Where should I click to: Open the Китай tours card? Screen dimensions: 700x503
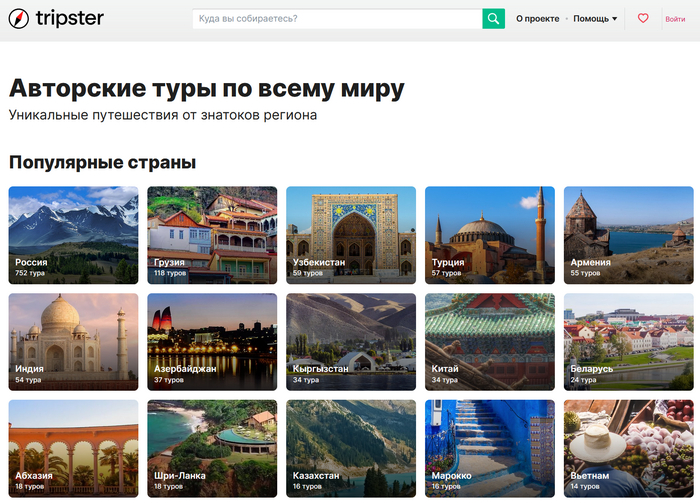coord(490,342)
